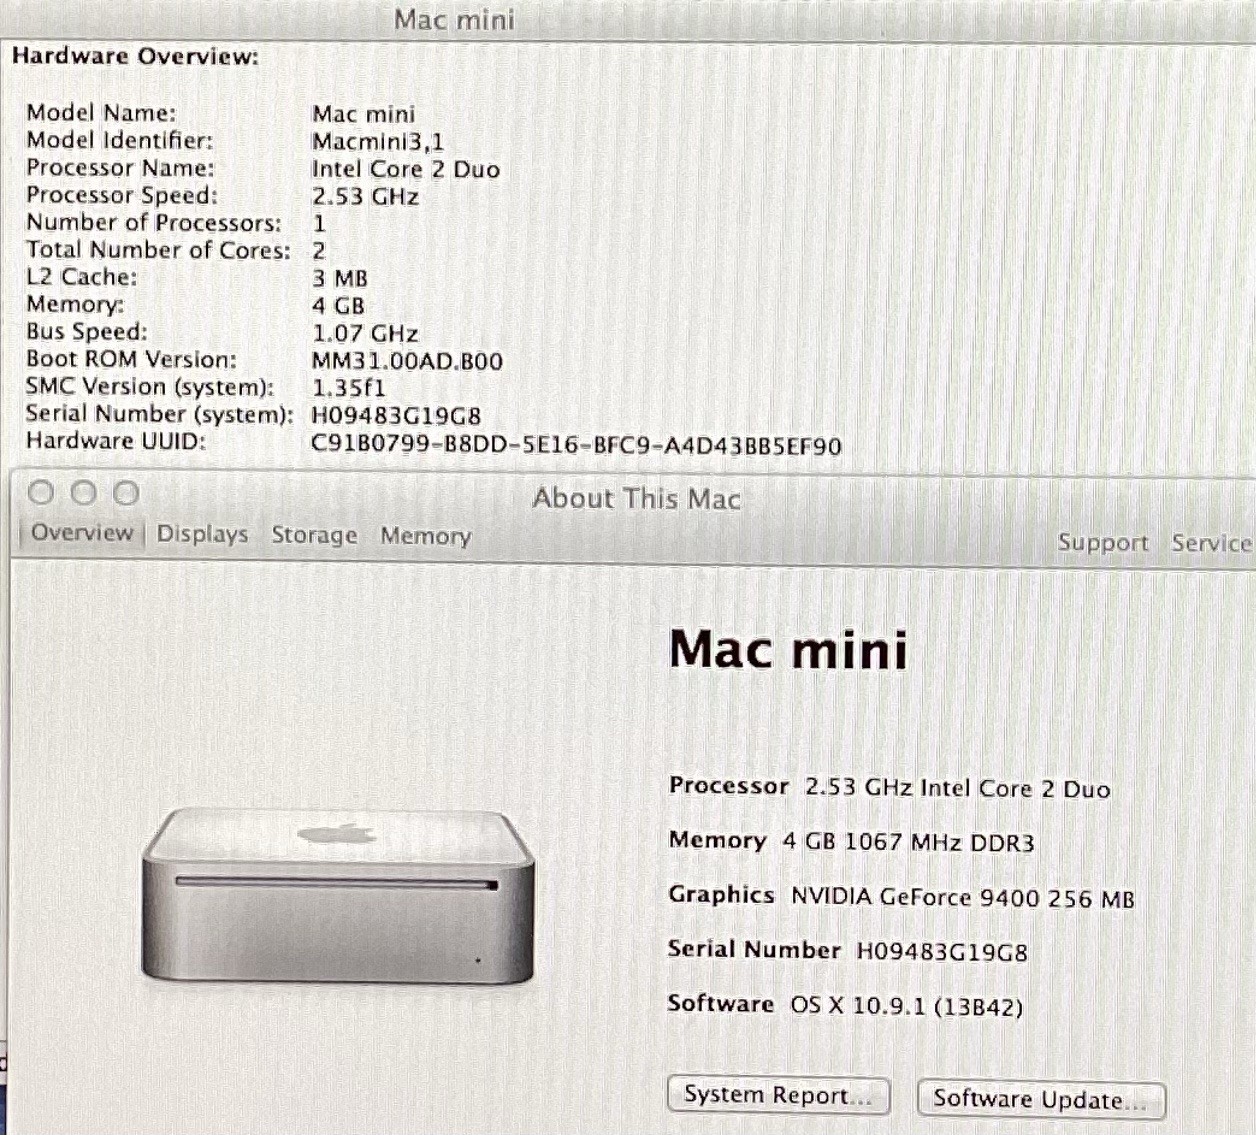Open the Service link
1256x1135 pixels.
pos(1211,543)
